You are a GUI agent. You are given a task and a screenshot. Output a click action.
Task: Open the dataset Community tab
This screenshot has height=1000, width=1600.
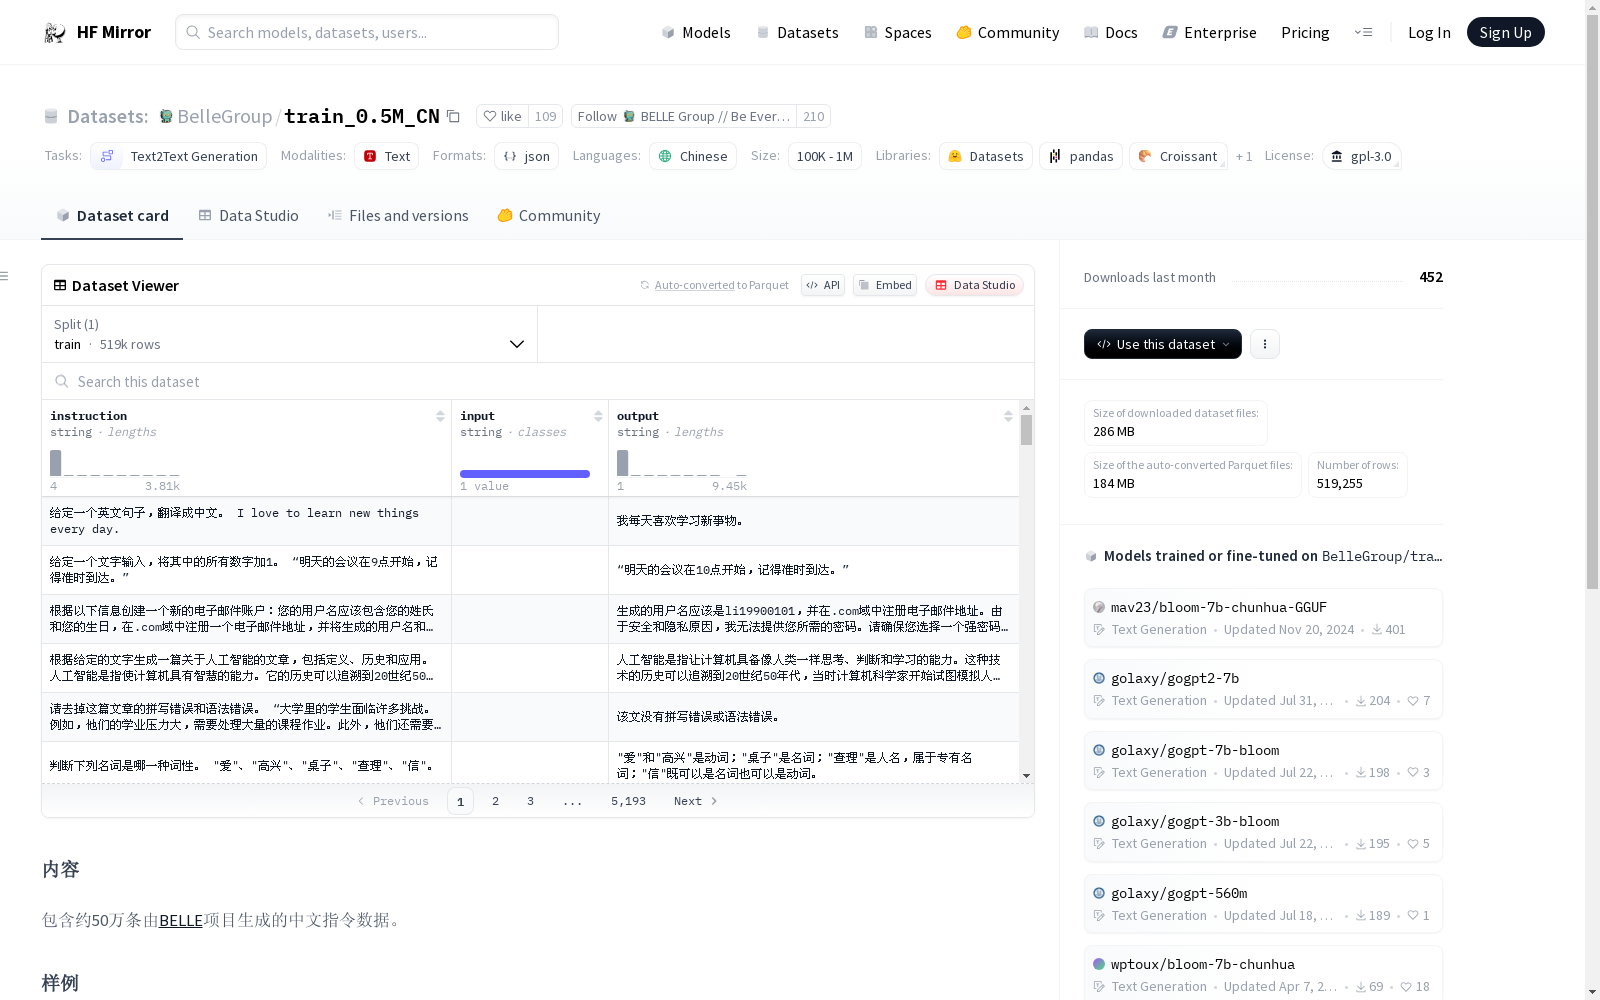(549, 215)
